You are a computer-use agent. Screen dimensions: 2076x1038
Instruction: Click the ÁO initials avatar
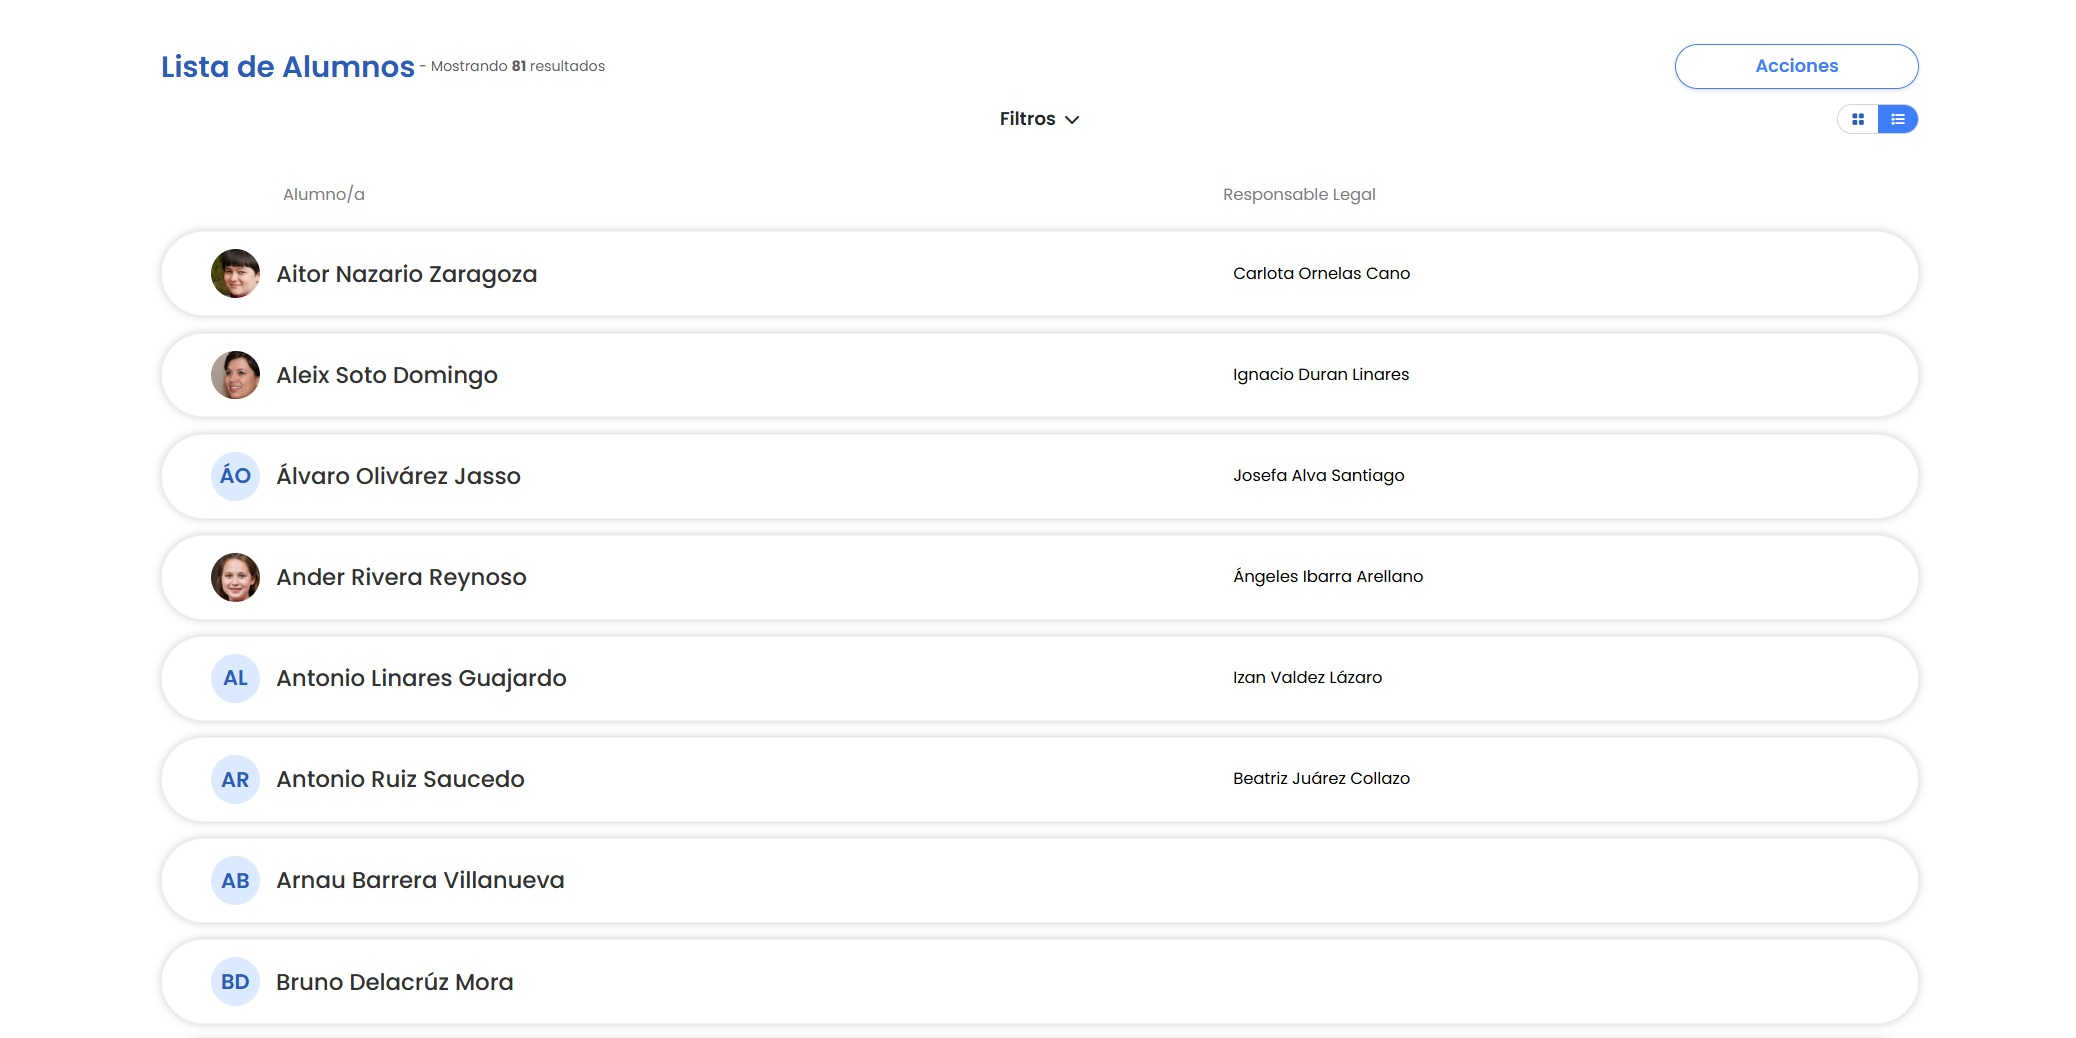click(235, 476)
